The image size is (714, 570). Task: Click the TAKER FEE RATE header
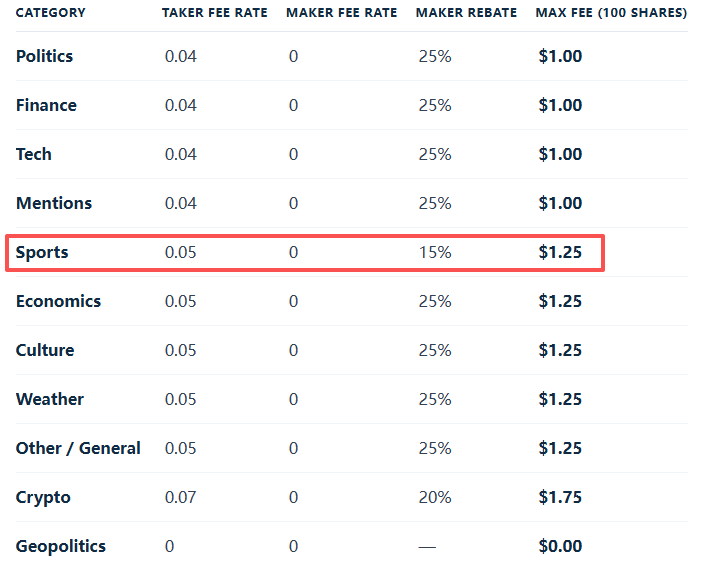click(x=214, y=13)
